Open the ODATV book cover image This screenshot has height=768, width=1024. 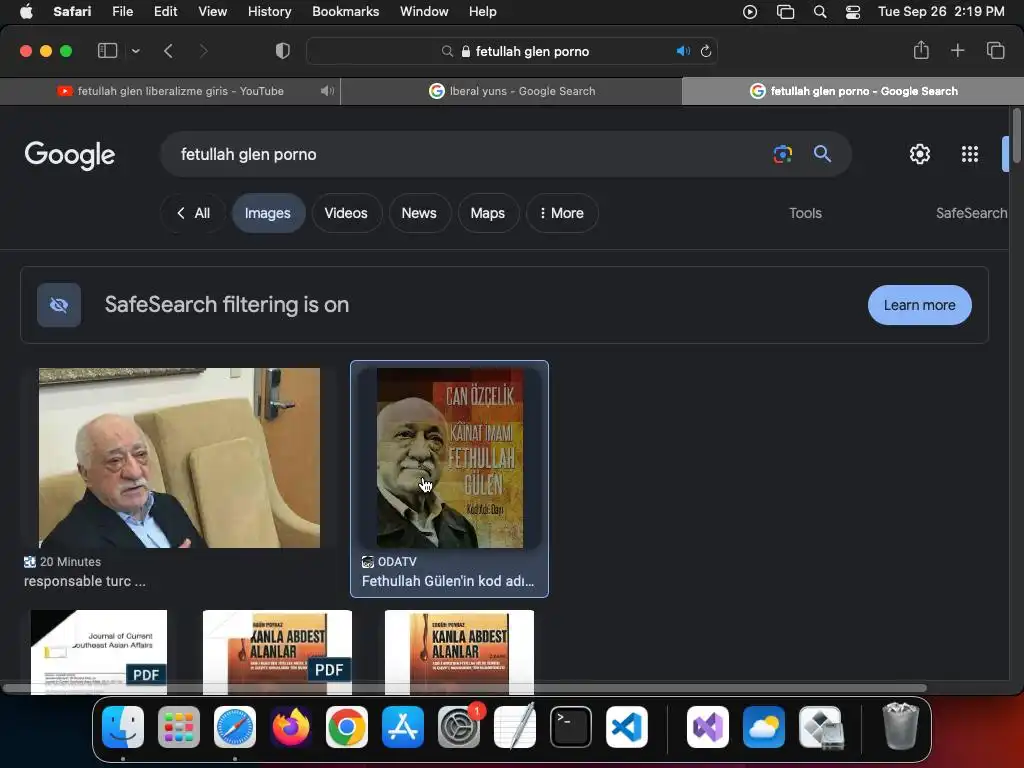(x=450, y=458)
